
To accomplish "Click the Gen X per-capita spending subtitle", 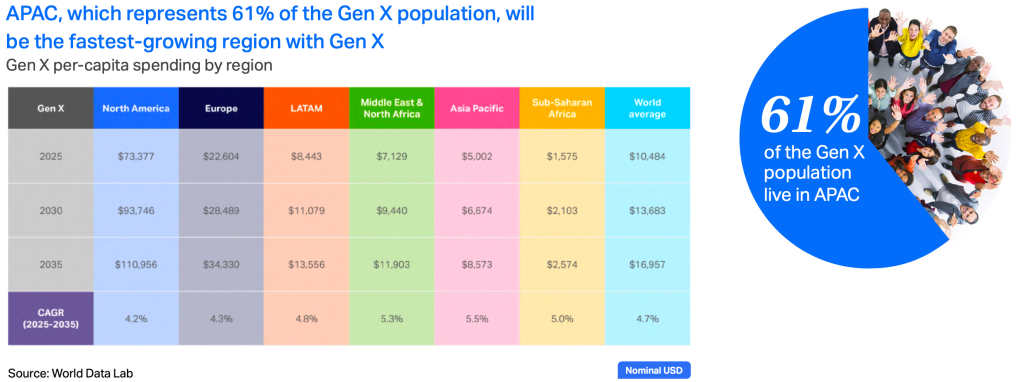I will 138,66.
